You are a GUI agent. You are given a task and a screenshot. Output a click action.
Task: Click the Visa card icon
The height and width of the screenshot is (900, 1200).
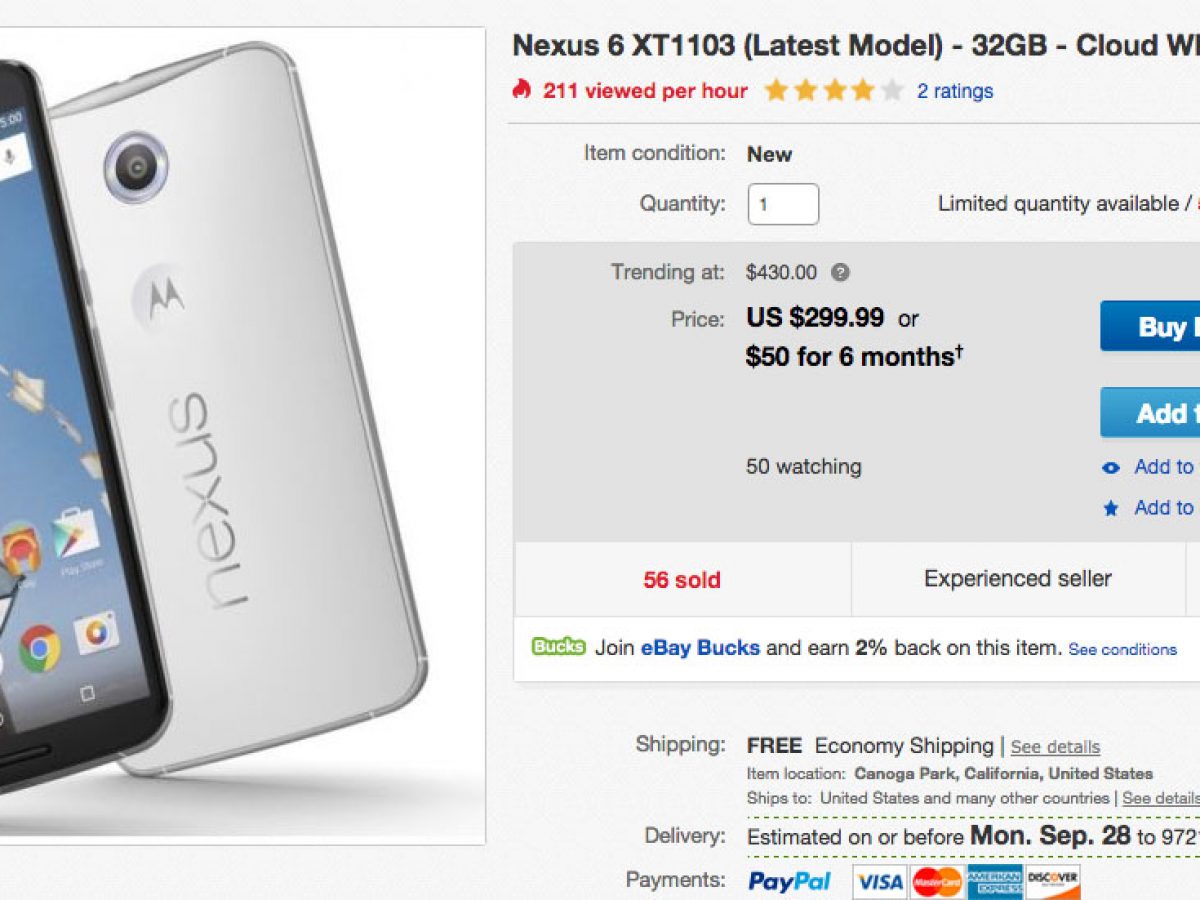(879, 882)
